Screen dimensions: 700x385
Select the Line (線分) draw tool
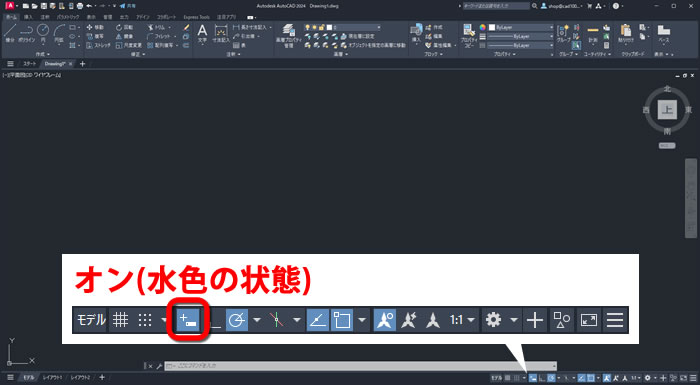(x=10, y=33)
